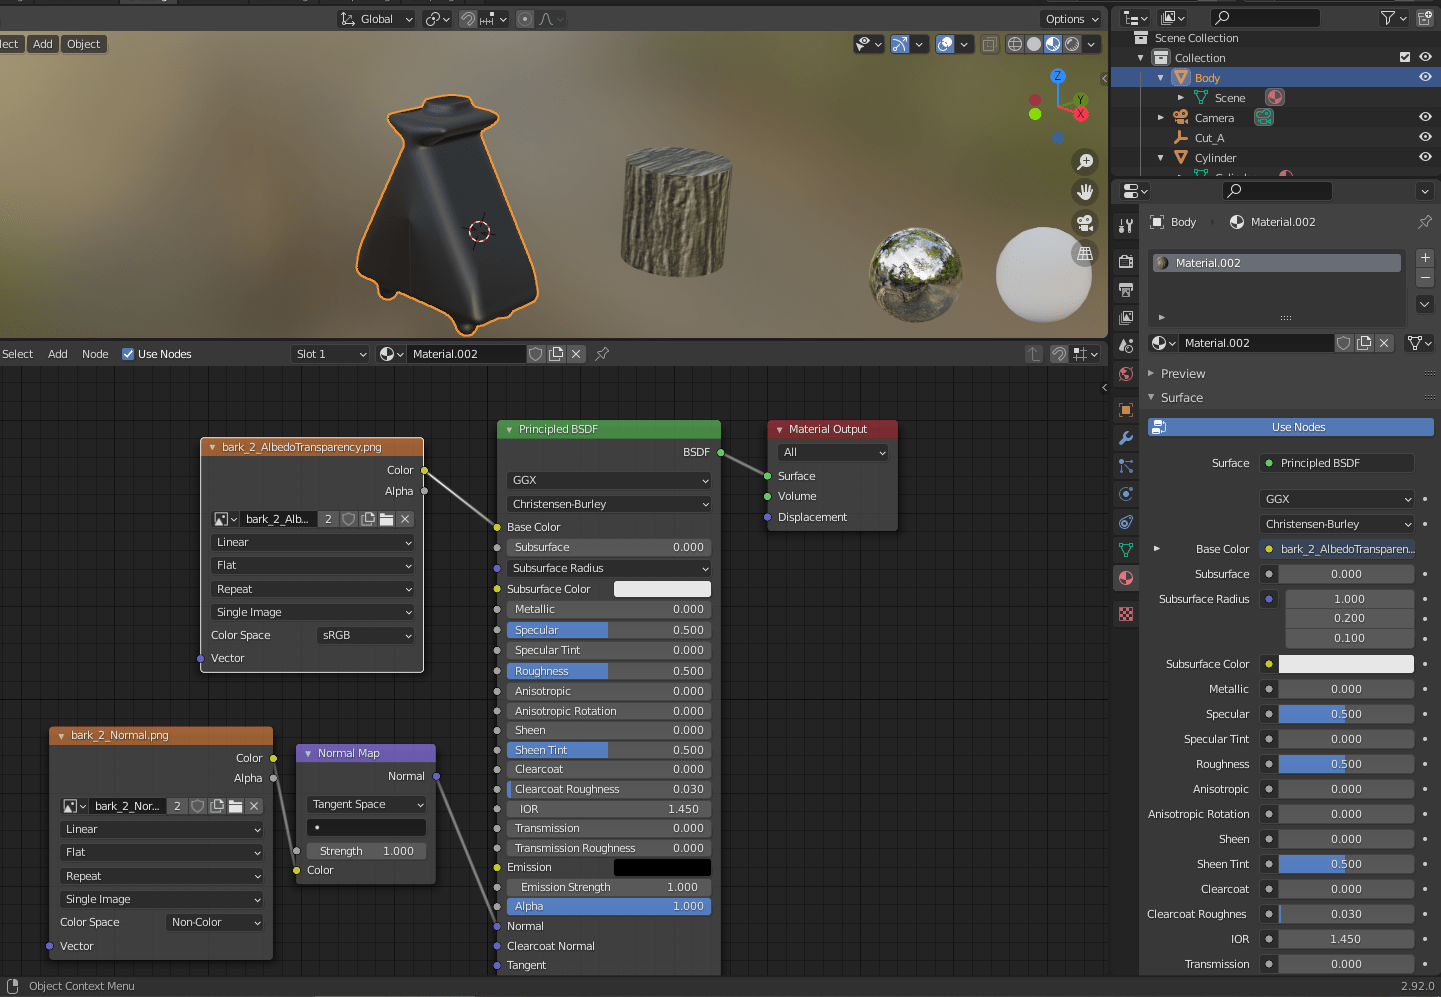Open the Modifier Properties tab

point(1126,438)
